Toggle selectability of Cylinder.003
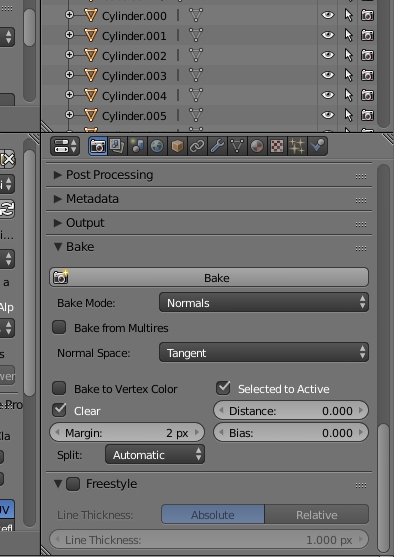 (x=349, y=75)
